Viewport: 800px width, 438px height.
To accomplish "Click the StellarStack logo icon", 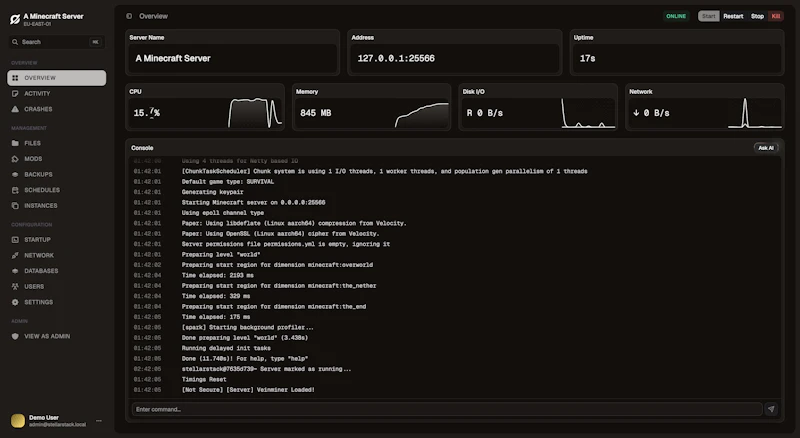I will (x=15, y=19).
